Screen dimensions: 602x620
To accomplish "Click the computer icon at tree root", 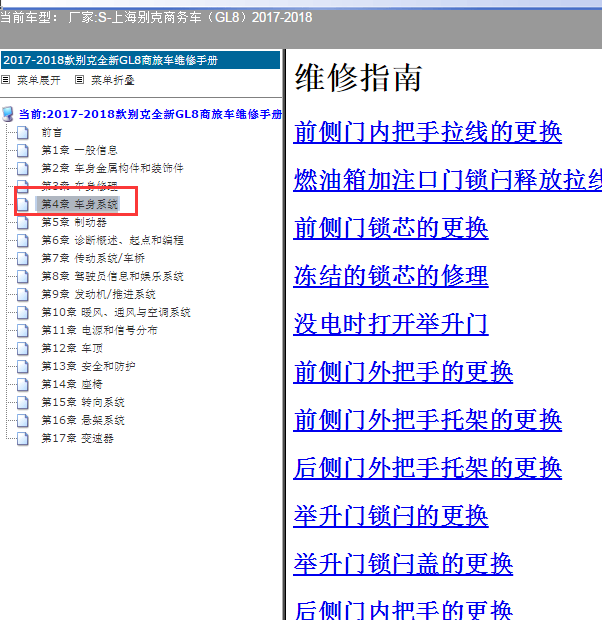I will point(8,114).
